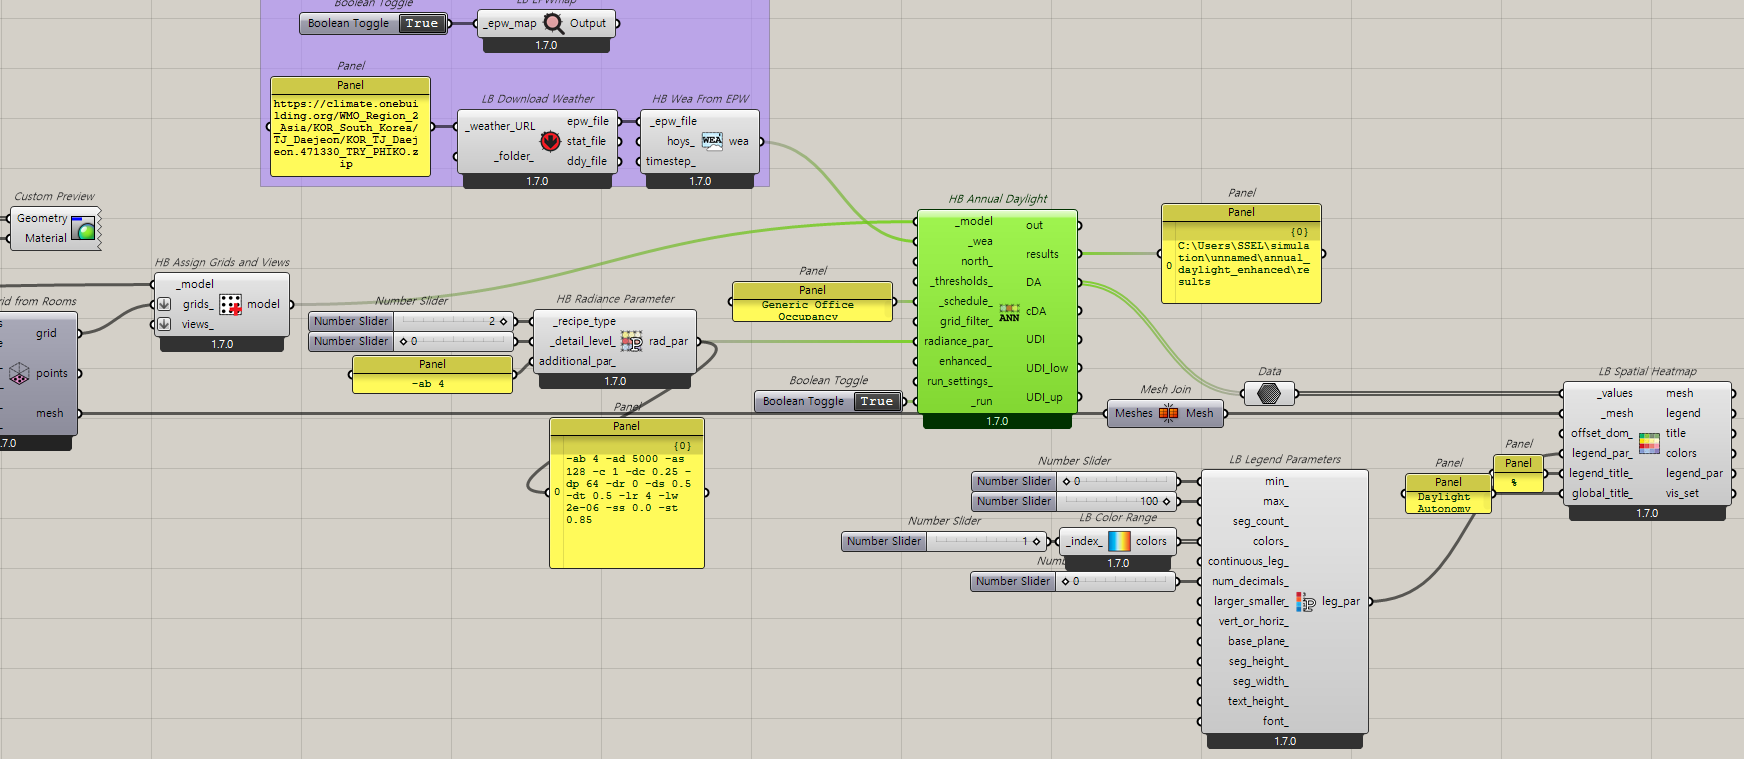
Task: Click the legend_par_ input of Spatial Heatmap
Action: (x=1600, y=454)
